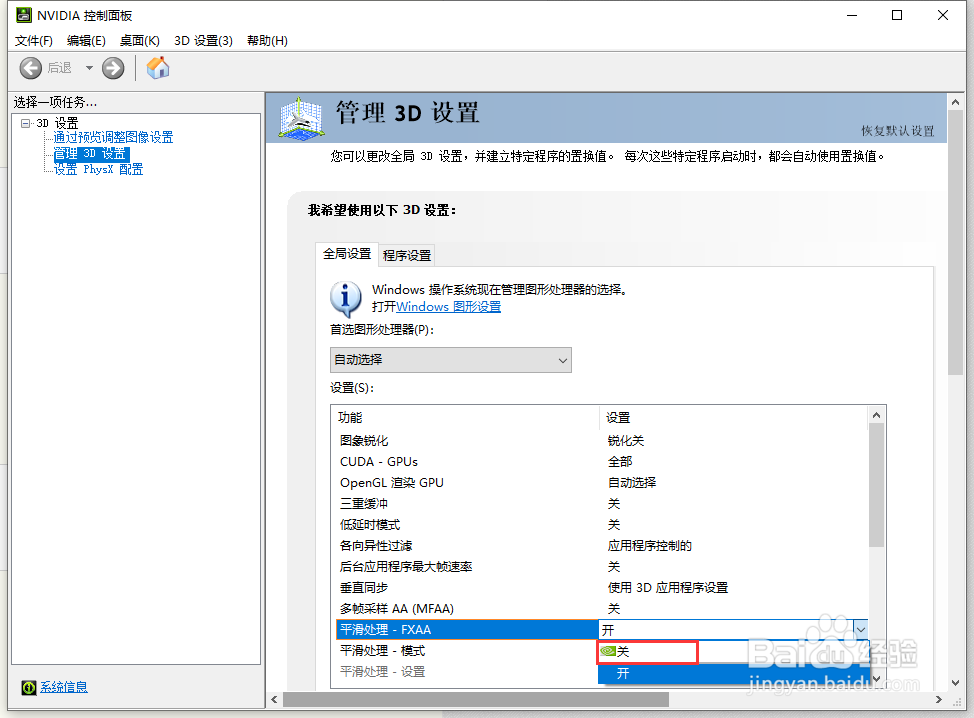Open the FXAA value dropdown arrow

coord(860,630)
